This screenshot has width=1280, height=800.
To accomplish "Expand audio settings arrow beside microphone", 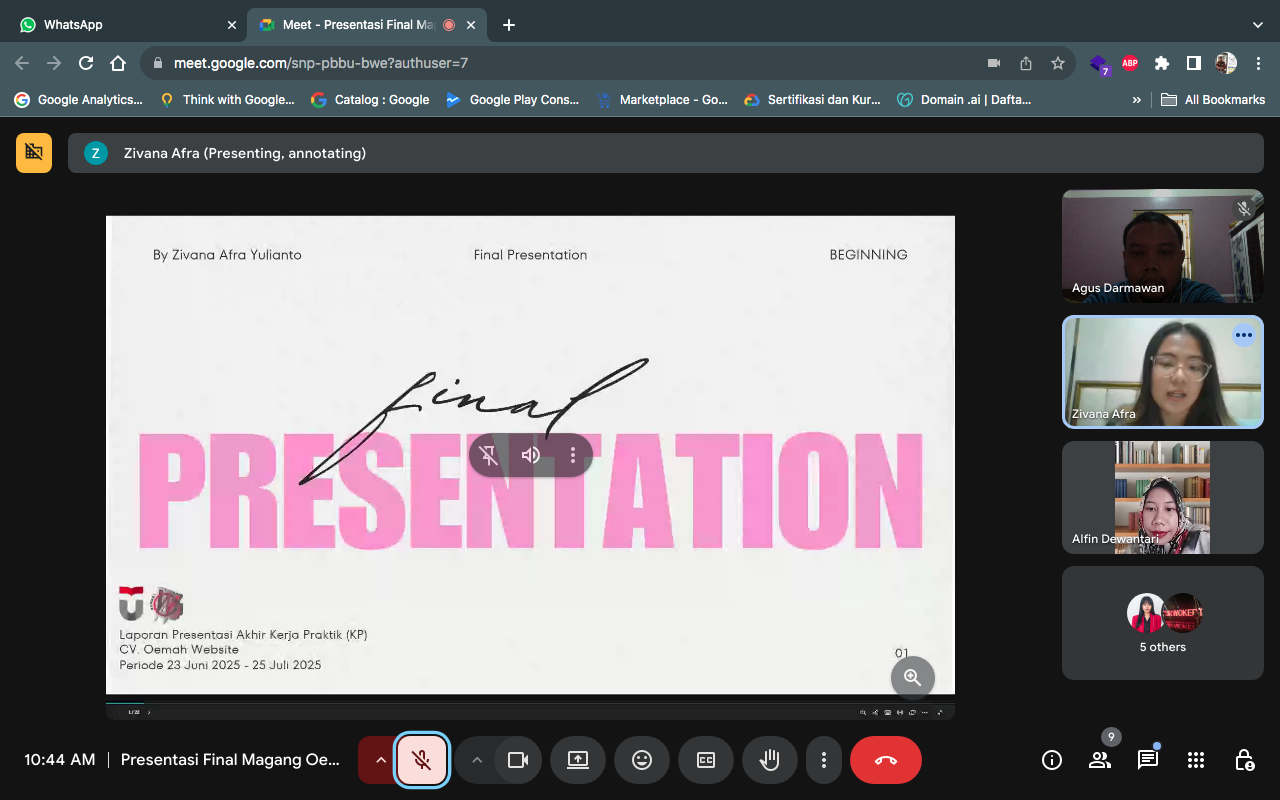I will 380,760.
